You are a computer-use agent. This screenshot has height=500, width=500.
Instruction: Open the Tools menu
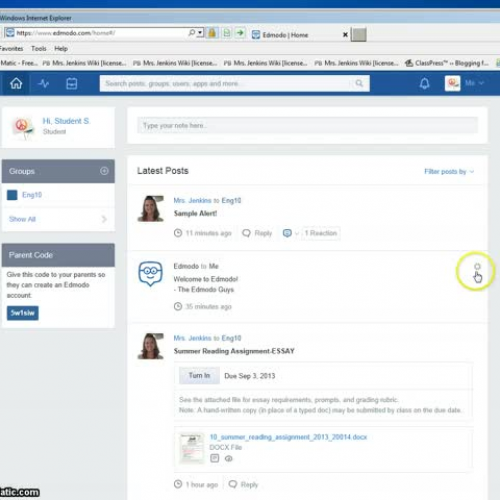click(x=39, y=49)
